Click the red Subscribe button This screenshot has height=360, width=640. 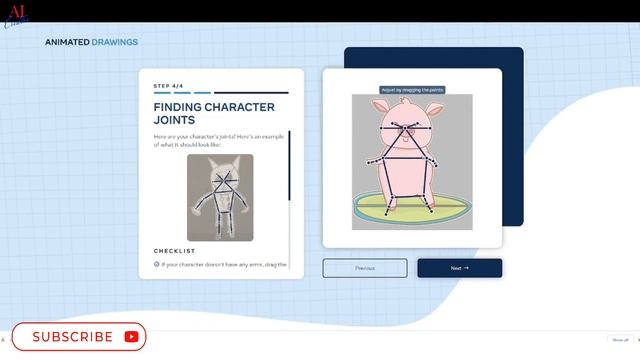[79, 337]
